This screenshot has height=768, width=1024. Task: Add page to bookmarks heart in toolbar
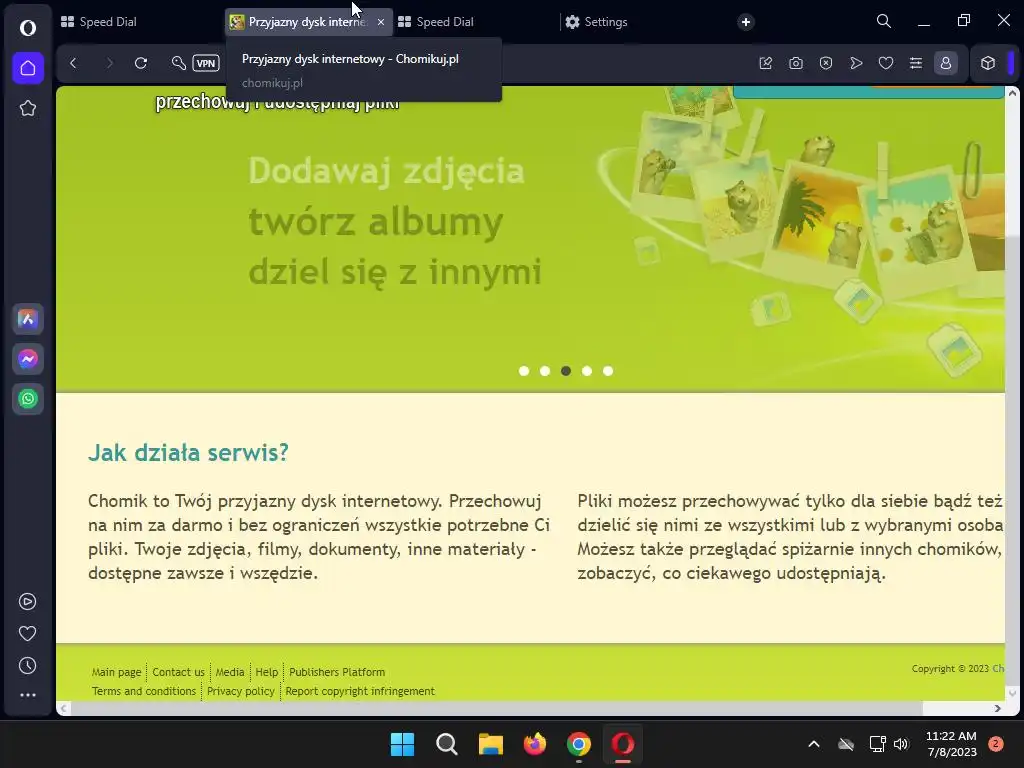(886, 63)
